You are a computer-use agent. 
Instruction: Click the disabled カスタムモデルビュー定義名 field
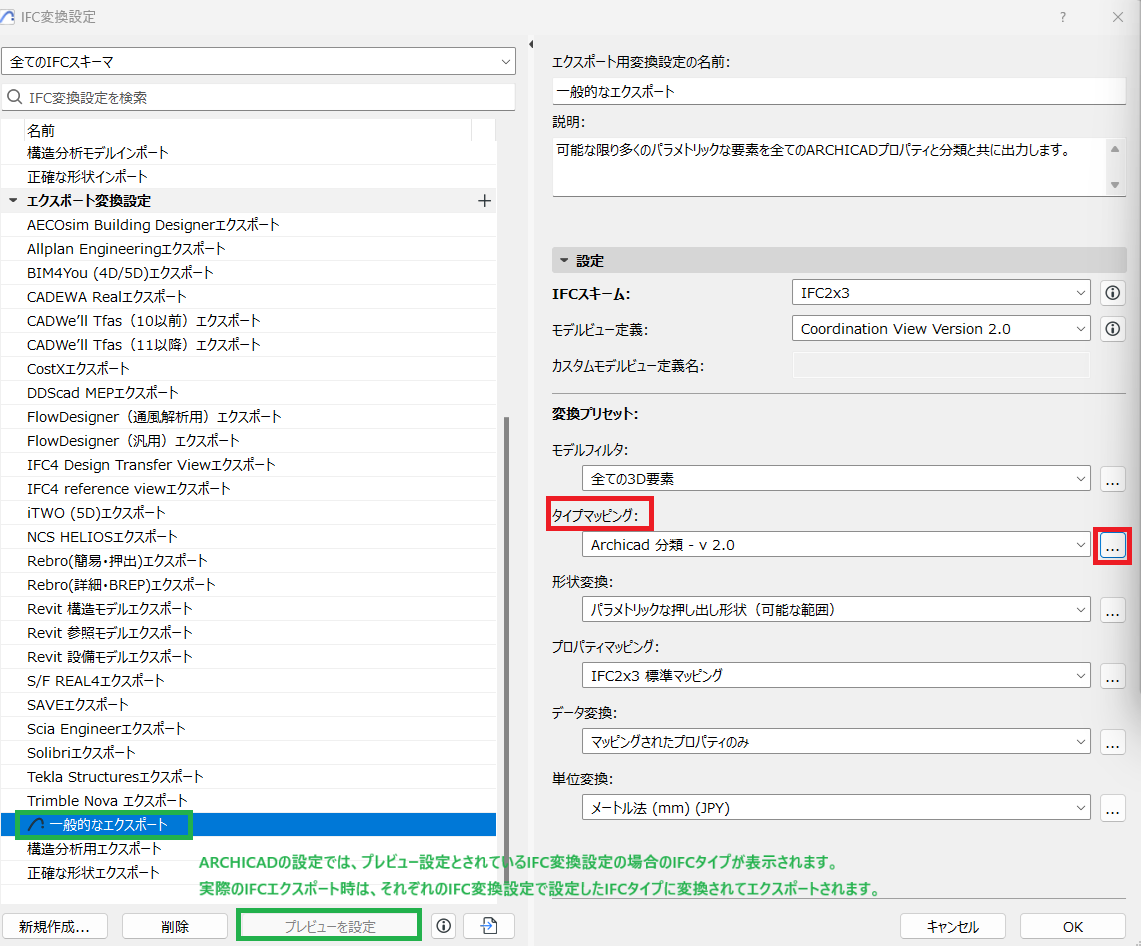[x=941, y=365]
